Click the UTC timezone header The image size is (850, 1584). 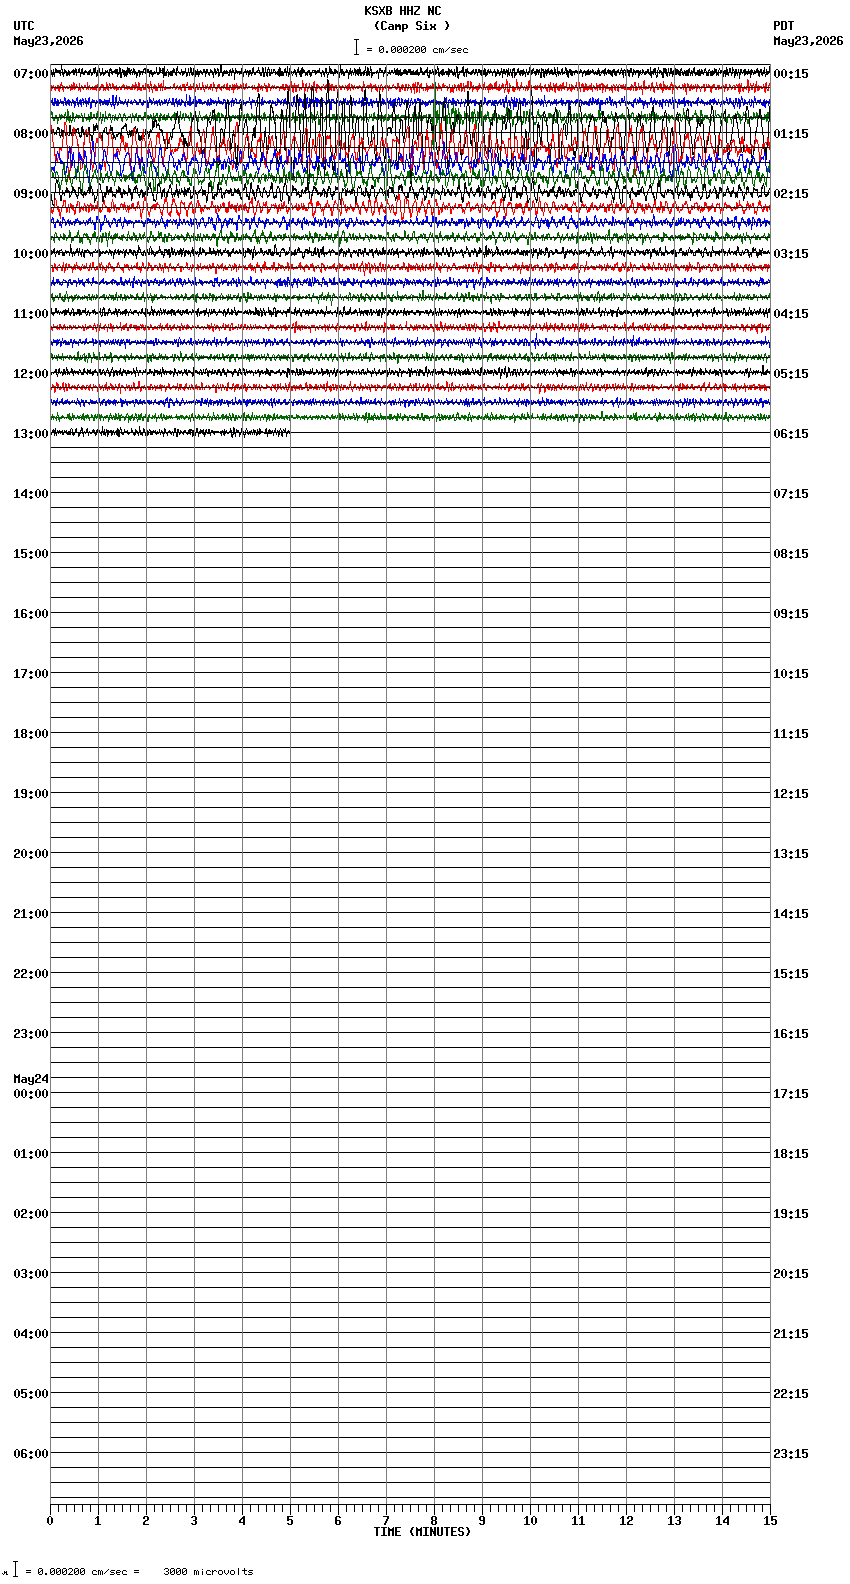[24, 26]
